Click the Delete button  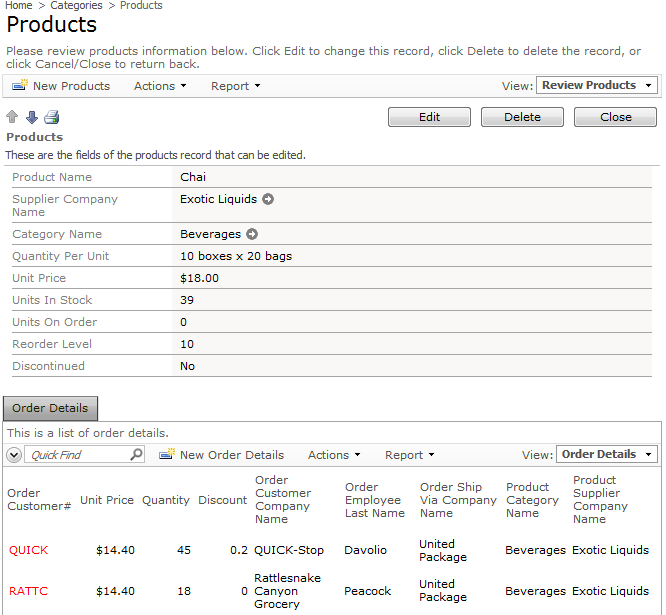coord(522,117)
